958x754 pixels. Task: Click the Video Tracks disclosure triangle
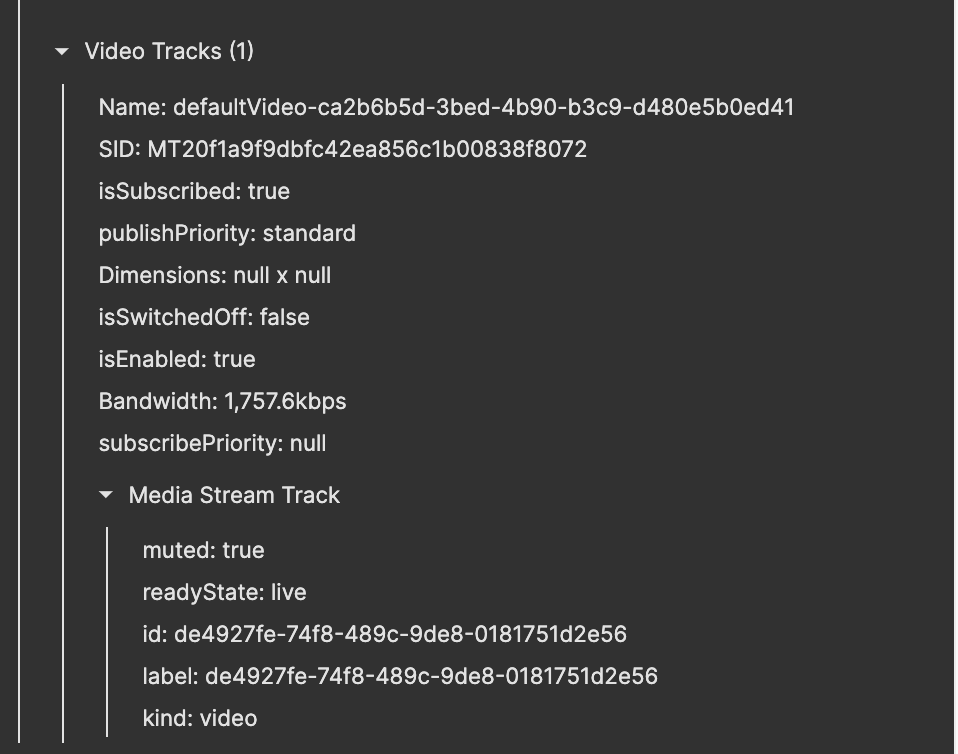pyautogui.click(x=62, y=51)
